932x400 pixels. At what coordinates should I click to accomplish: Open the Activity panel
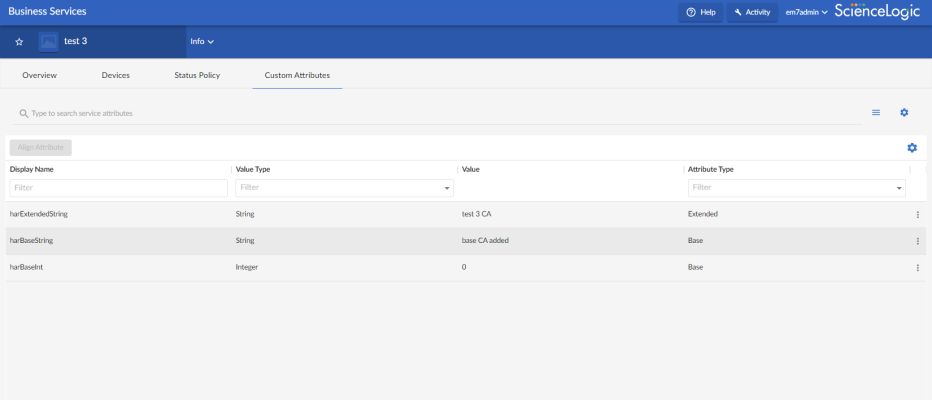pyautogui.click(x=751, y=12)
